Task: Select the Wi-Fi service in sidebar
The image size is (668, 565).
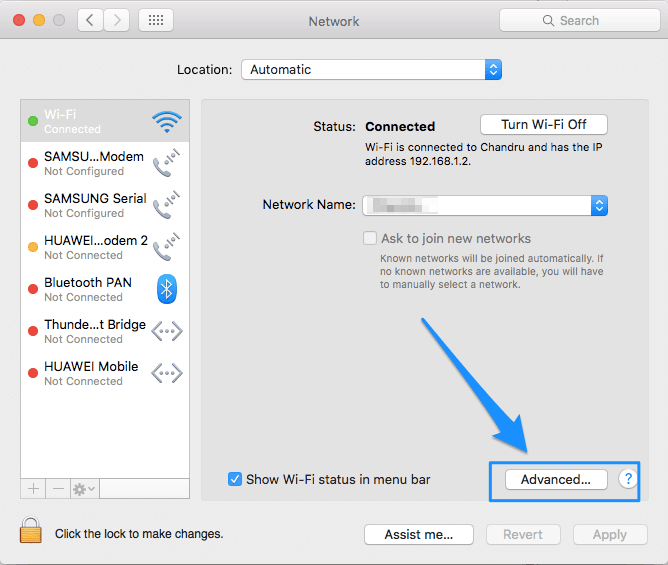Action: (105, 121)
